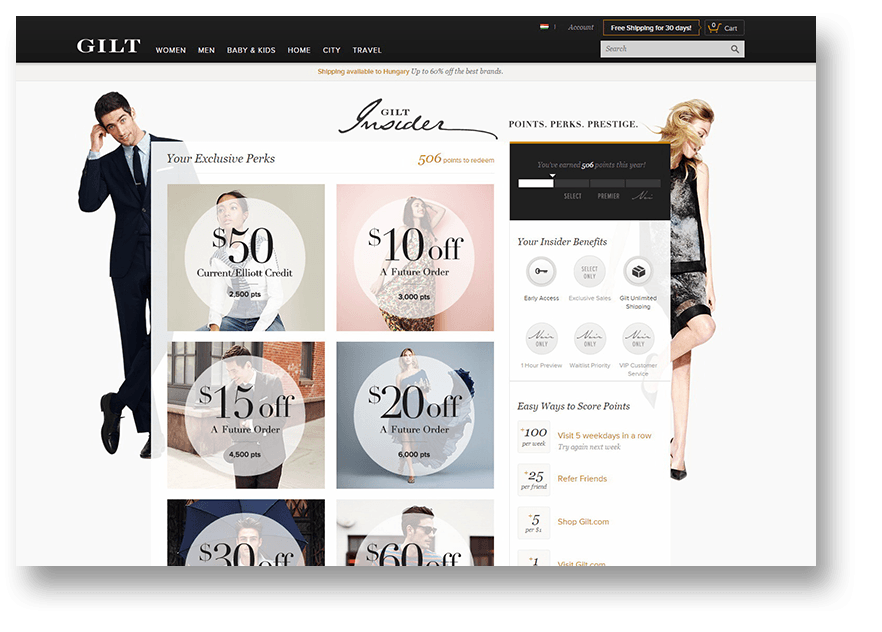Select the $20 off Future Order perk
The width and height of the screenshot is (882, 632).
415,415
